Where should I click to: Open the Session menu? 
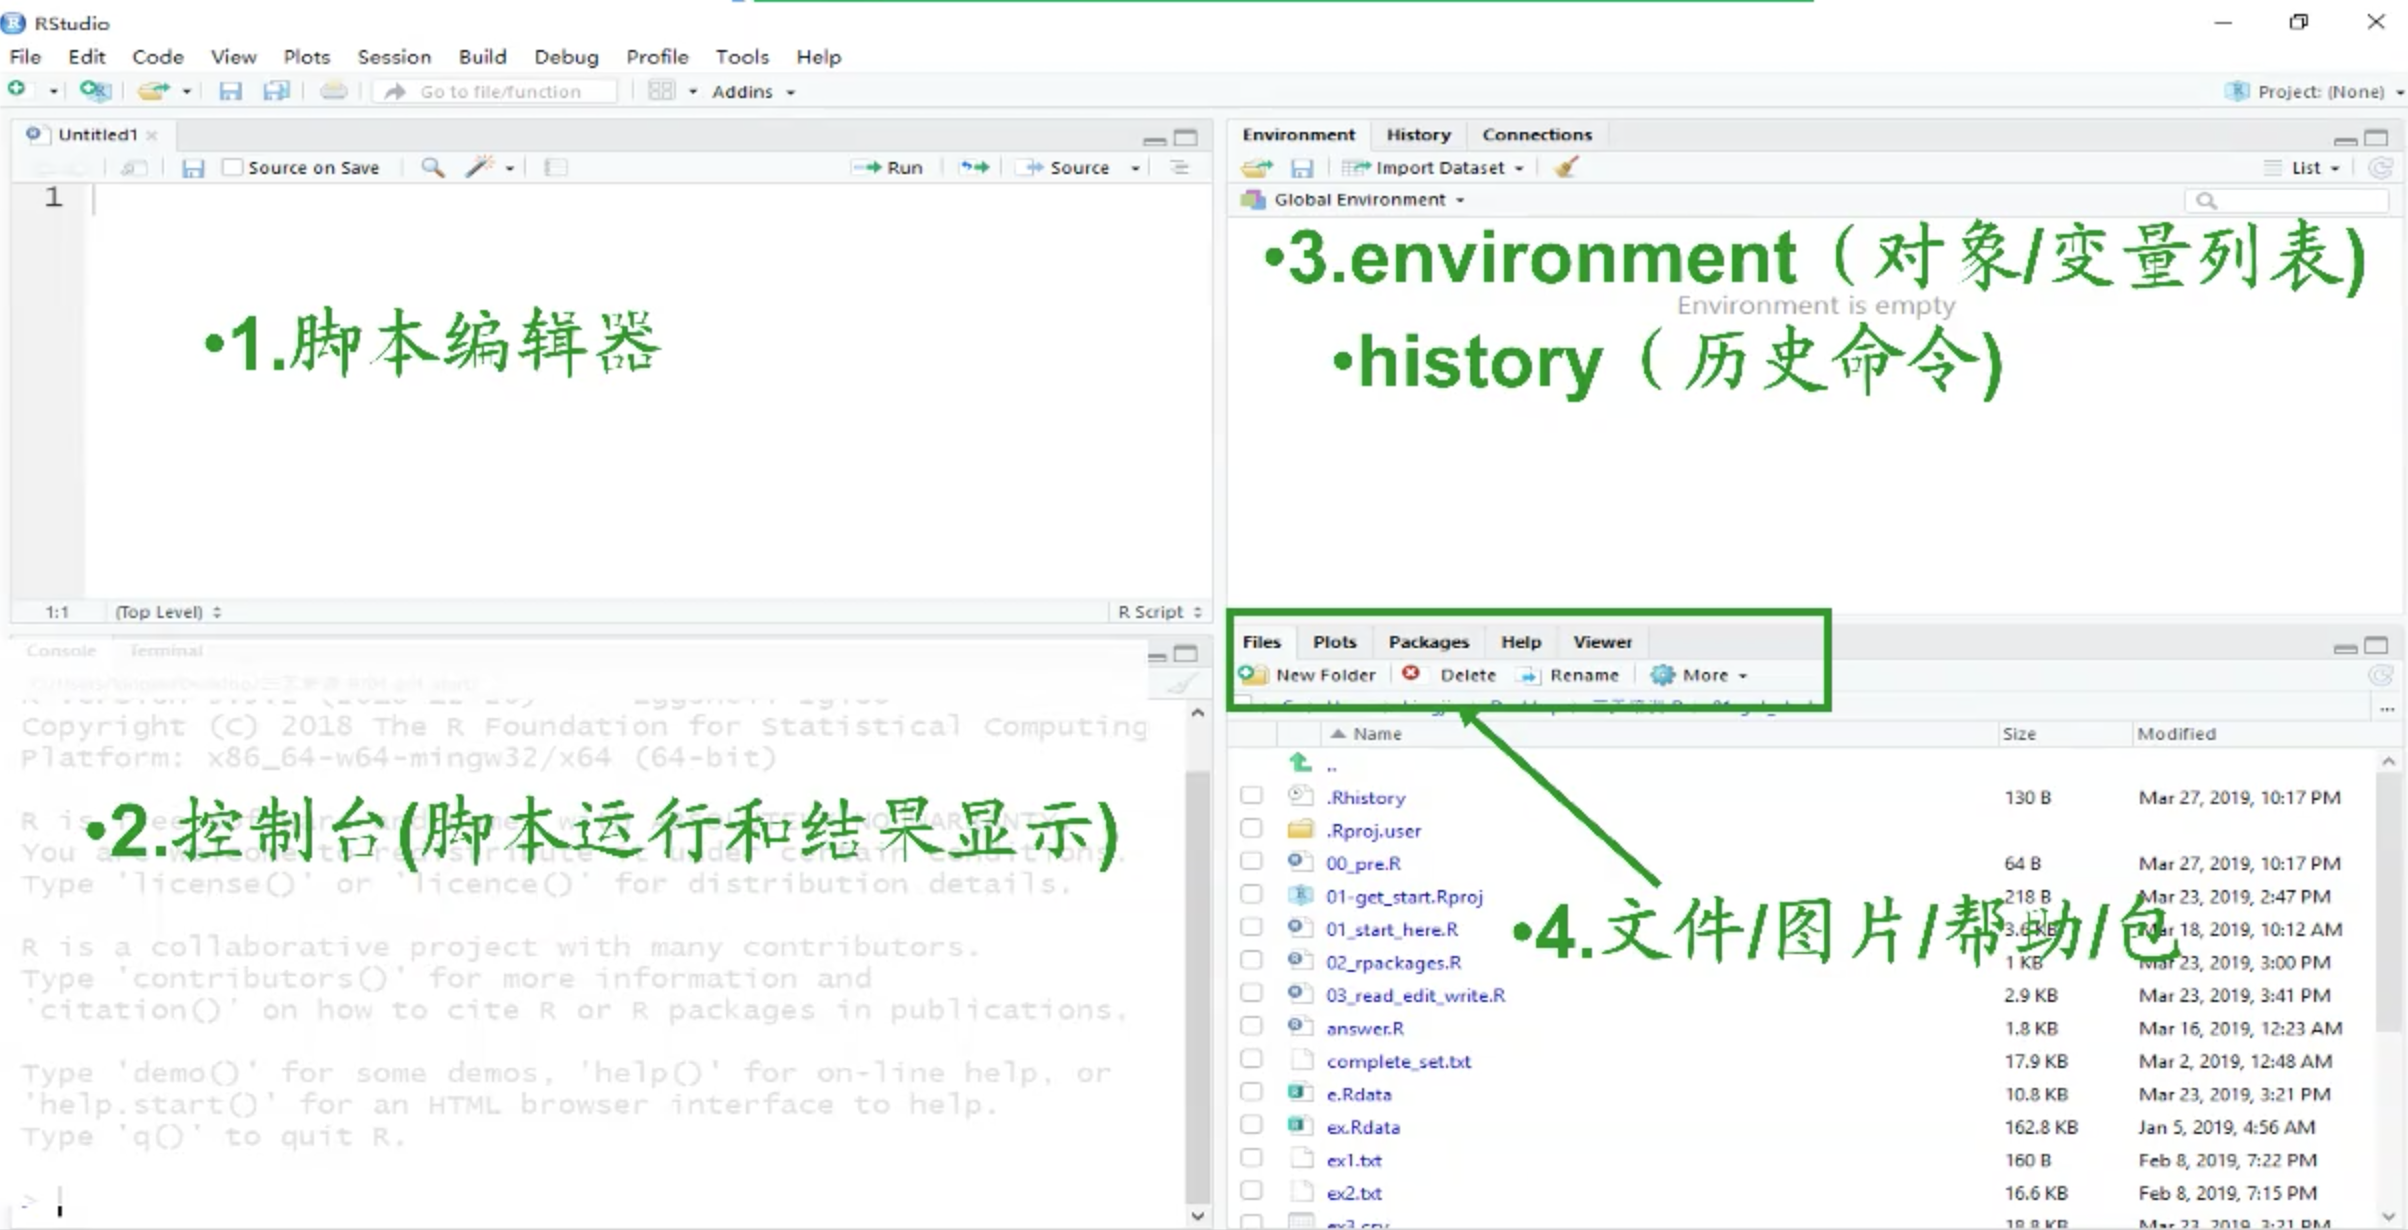393,57
